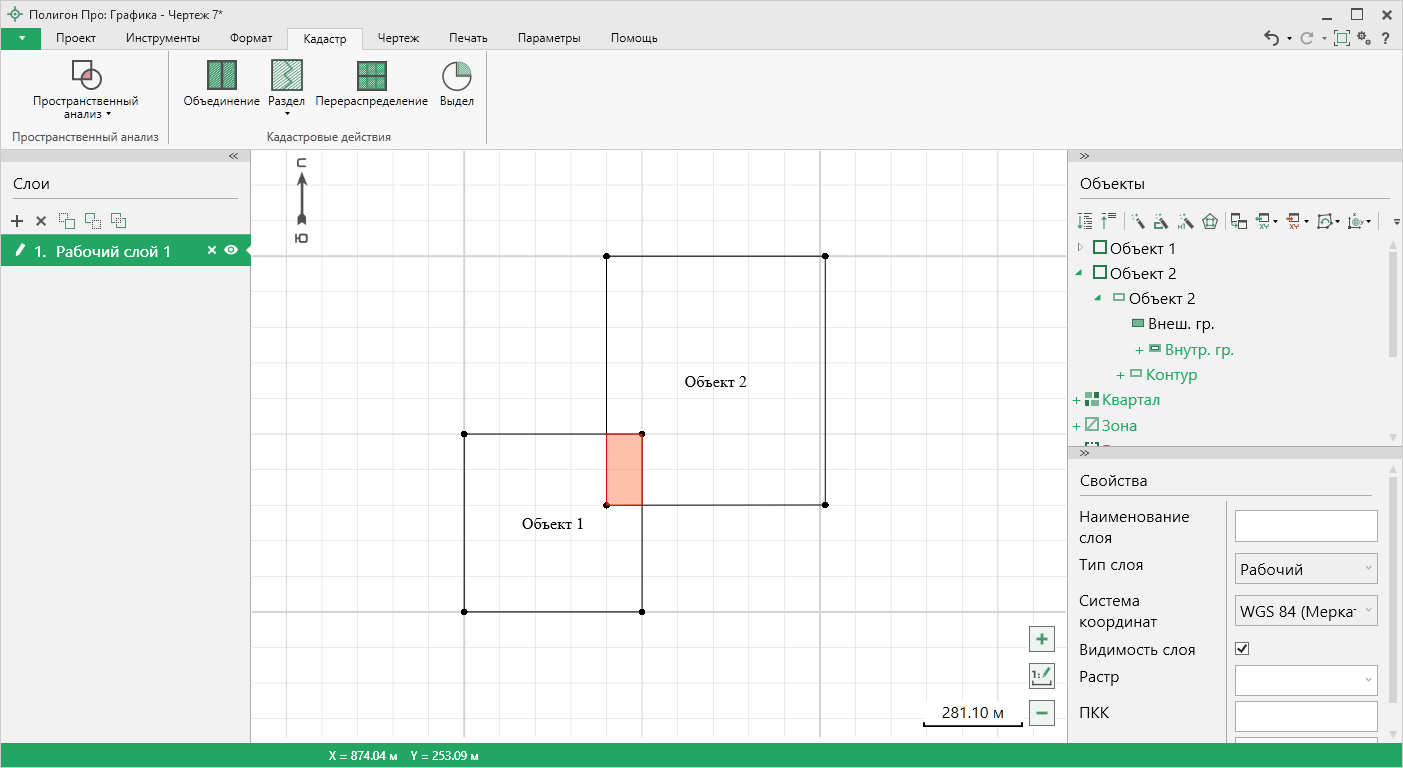Zoom out with the canvas minus button
The height and width of the screenshot is (768, 1403).
[x=1042, y=713]
